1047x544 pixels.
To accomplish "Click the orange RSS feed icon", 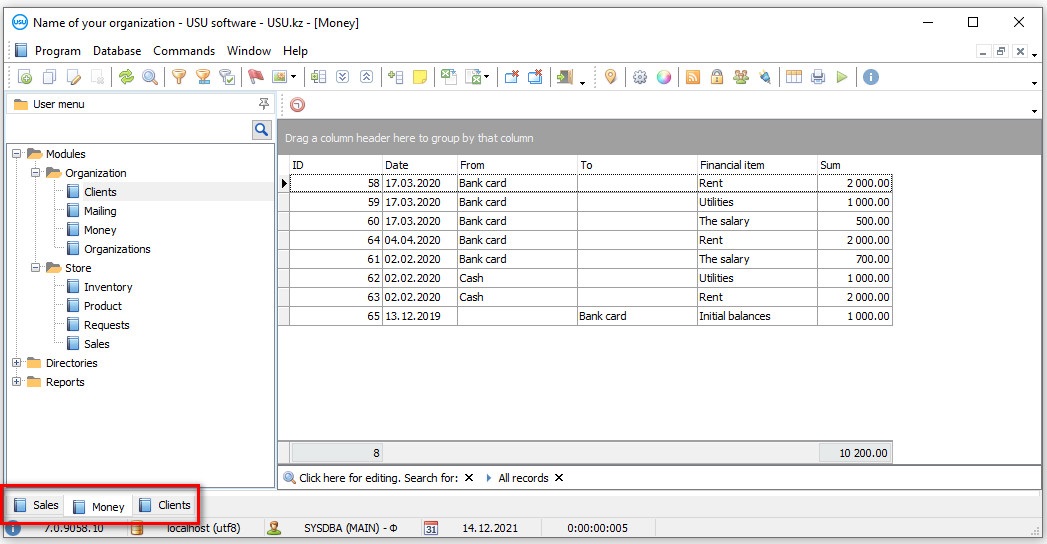I will (x=693, y=77).
